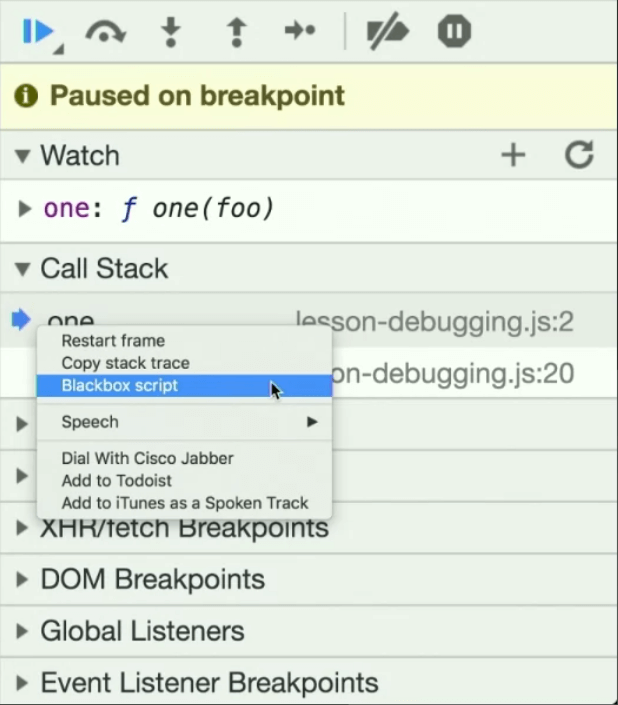Resume script execution
This screenshot has width=618, height=705.
coord(38,32)
